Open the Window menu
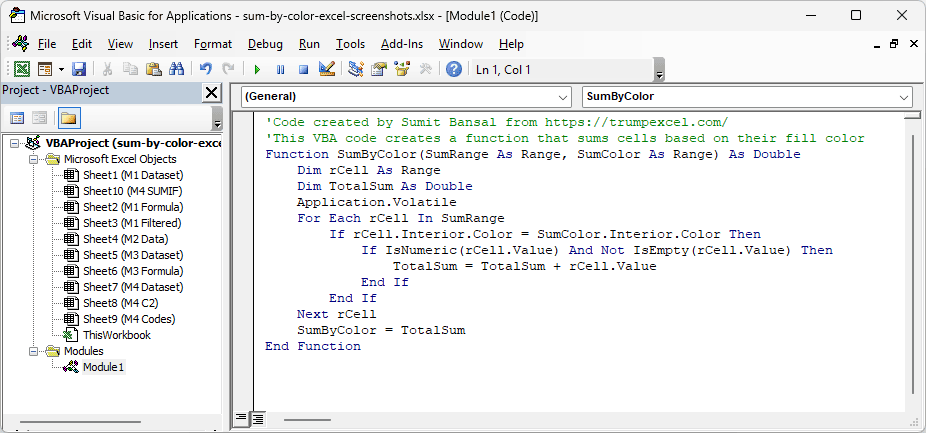926x433 pixels. pos(461,44)
